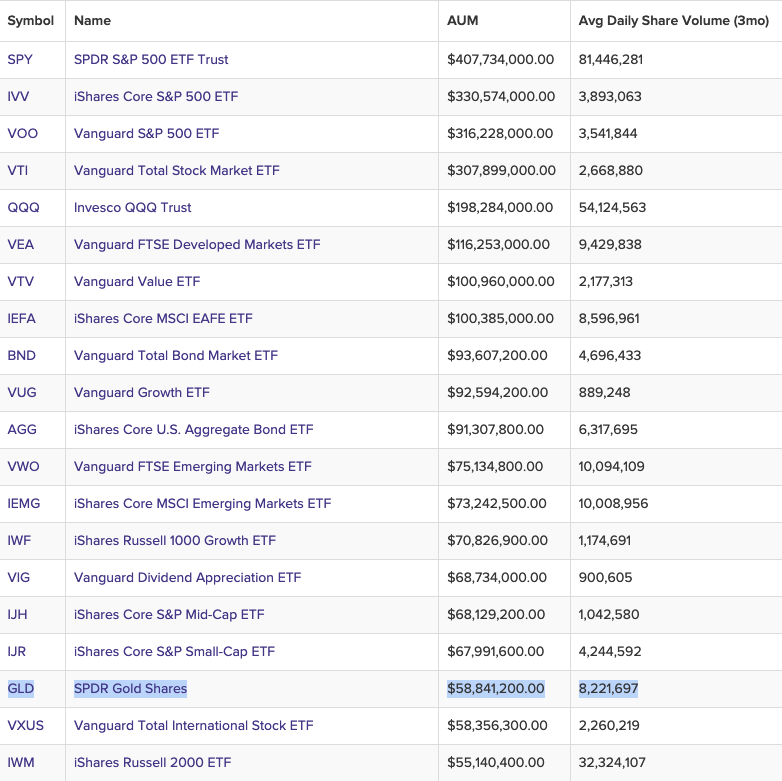Click the AGG symbol link
Viewport: 782px width, 781px height.
tap(22, 429)
